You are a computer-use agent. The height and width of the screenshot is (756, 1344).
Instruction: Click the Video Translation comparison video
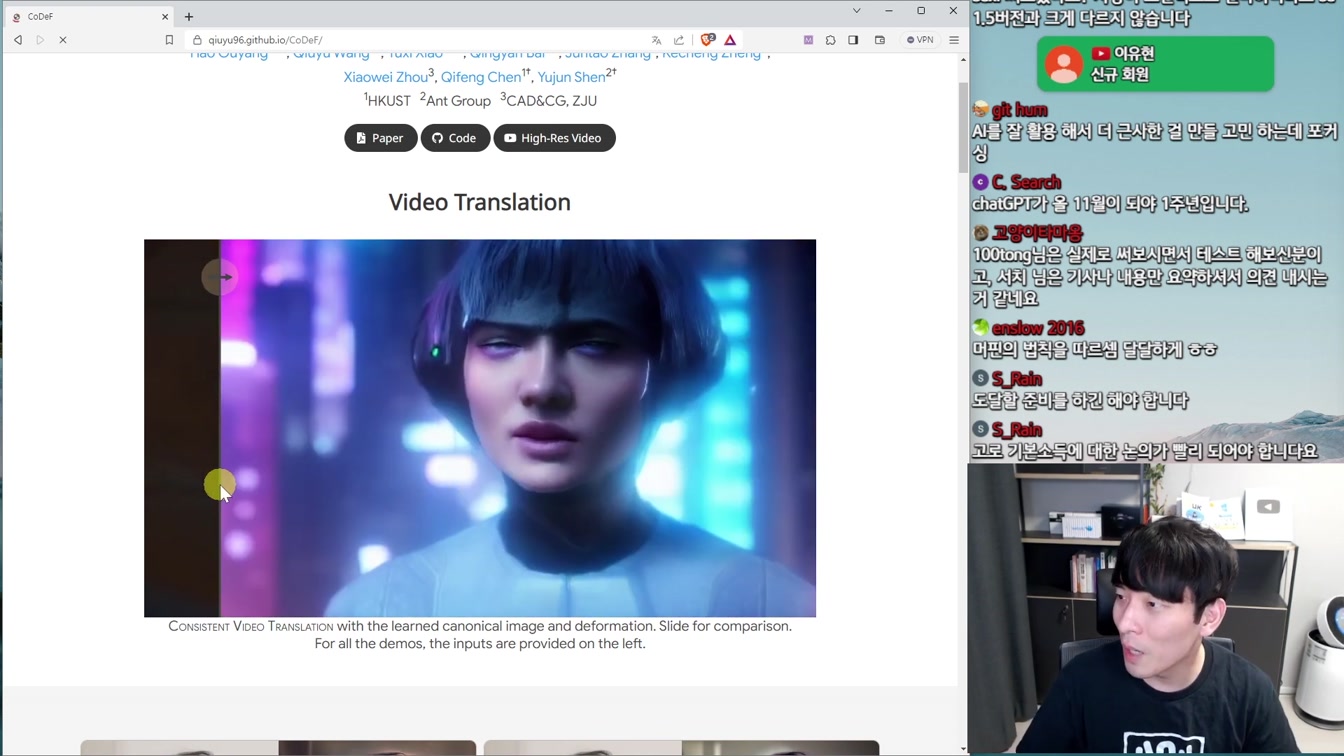[x=480, y=428]
